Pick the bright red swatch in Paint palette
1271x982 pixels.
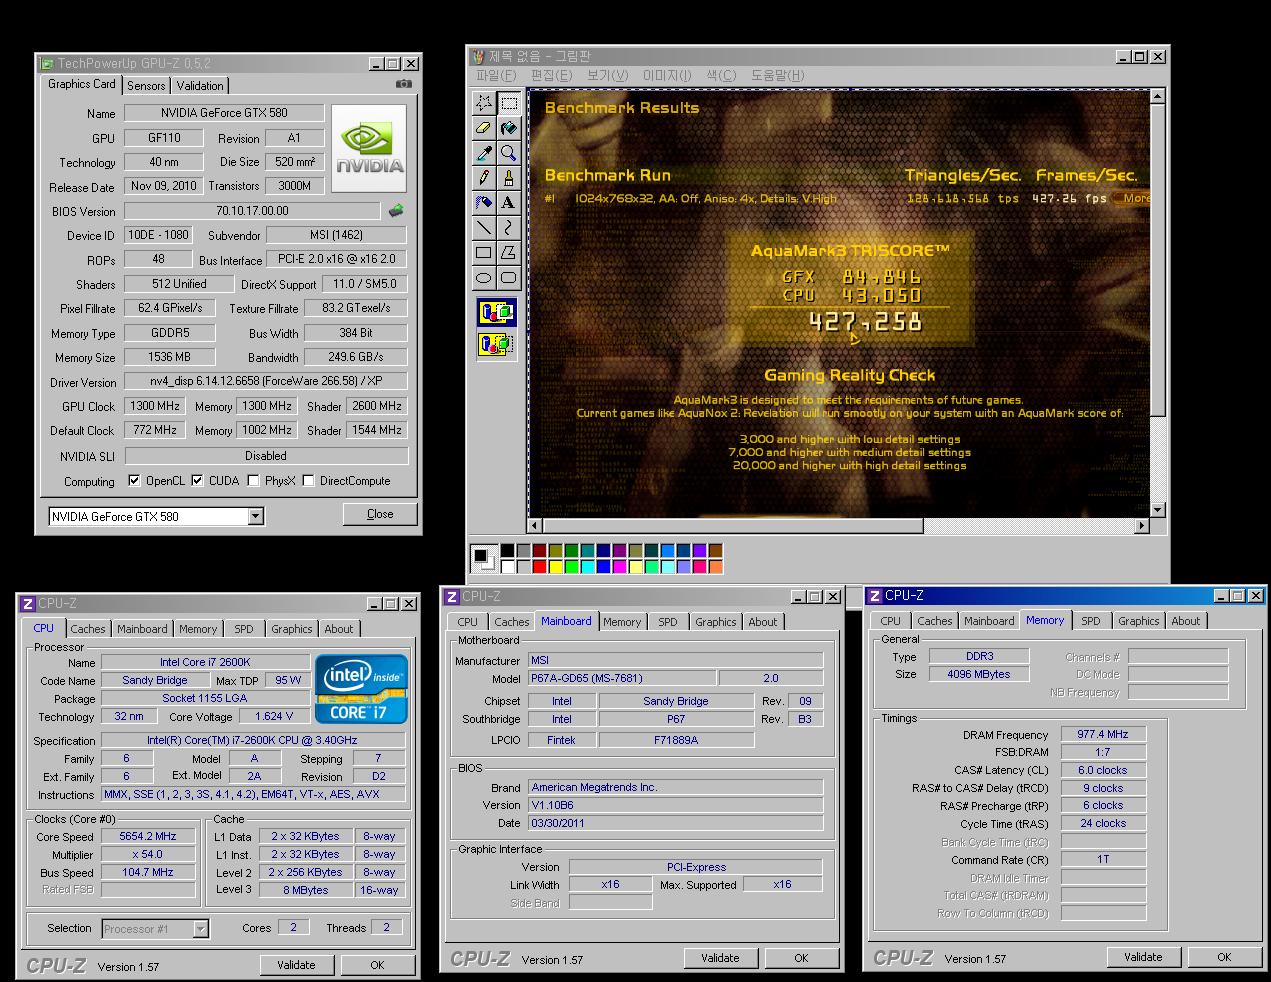[540, 567]
